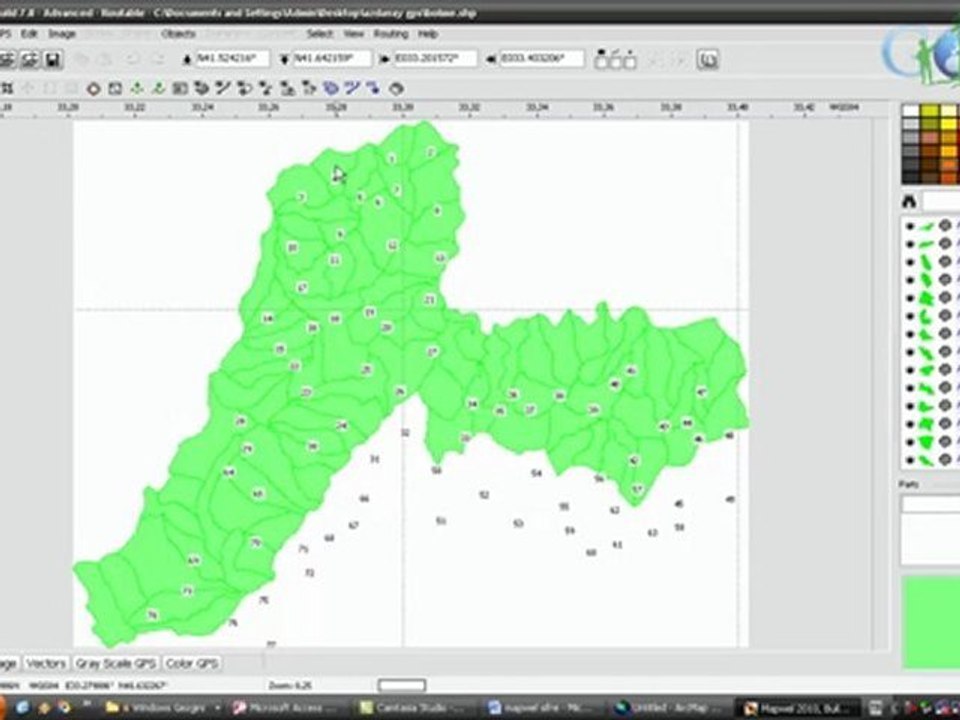This screenshot has height=720, width=960.
Task: Open the Routing menu
Action: point(391,34)
